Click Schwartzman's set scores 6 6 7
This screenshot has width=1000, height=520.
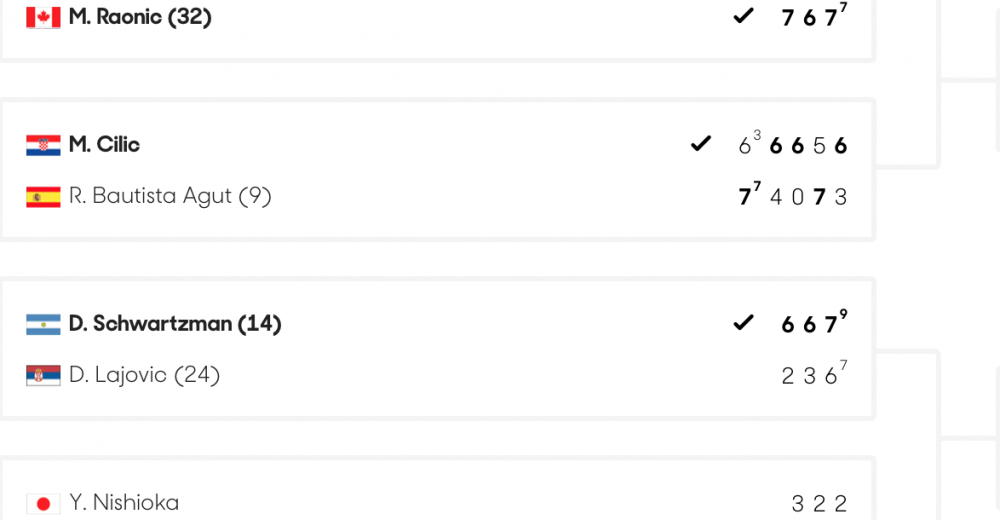(814, 322)
